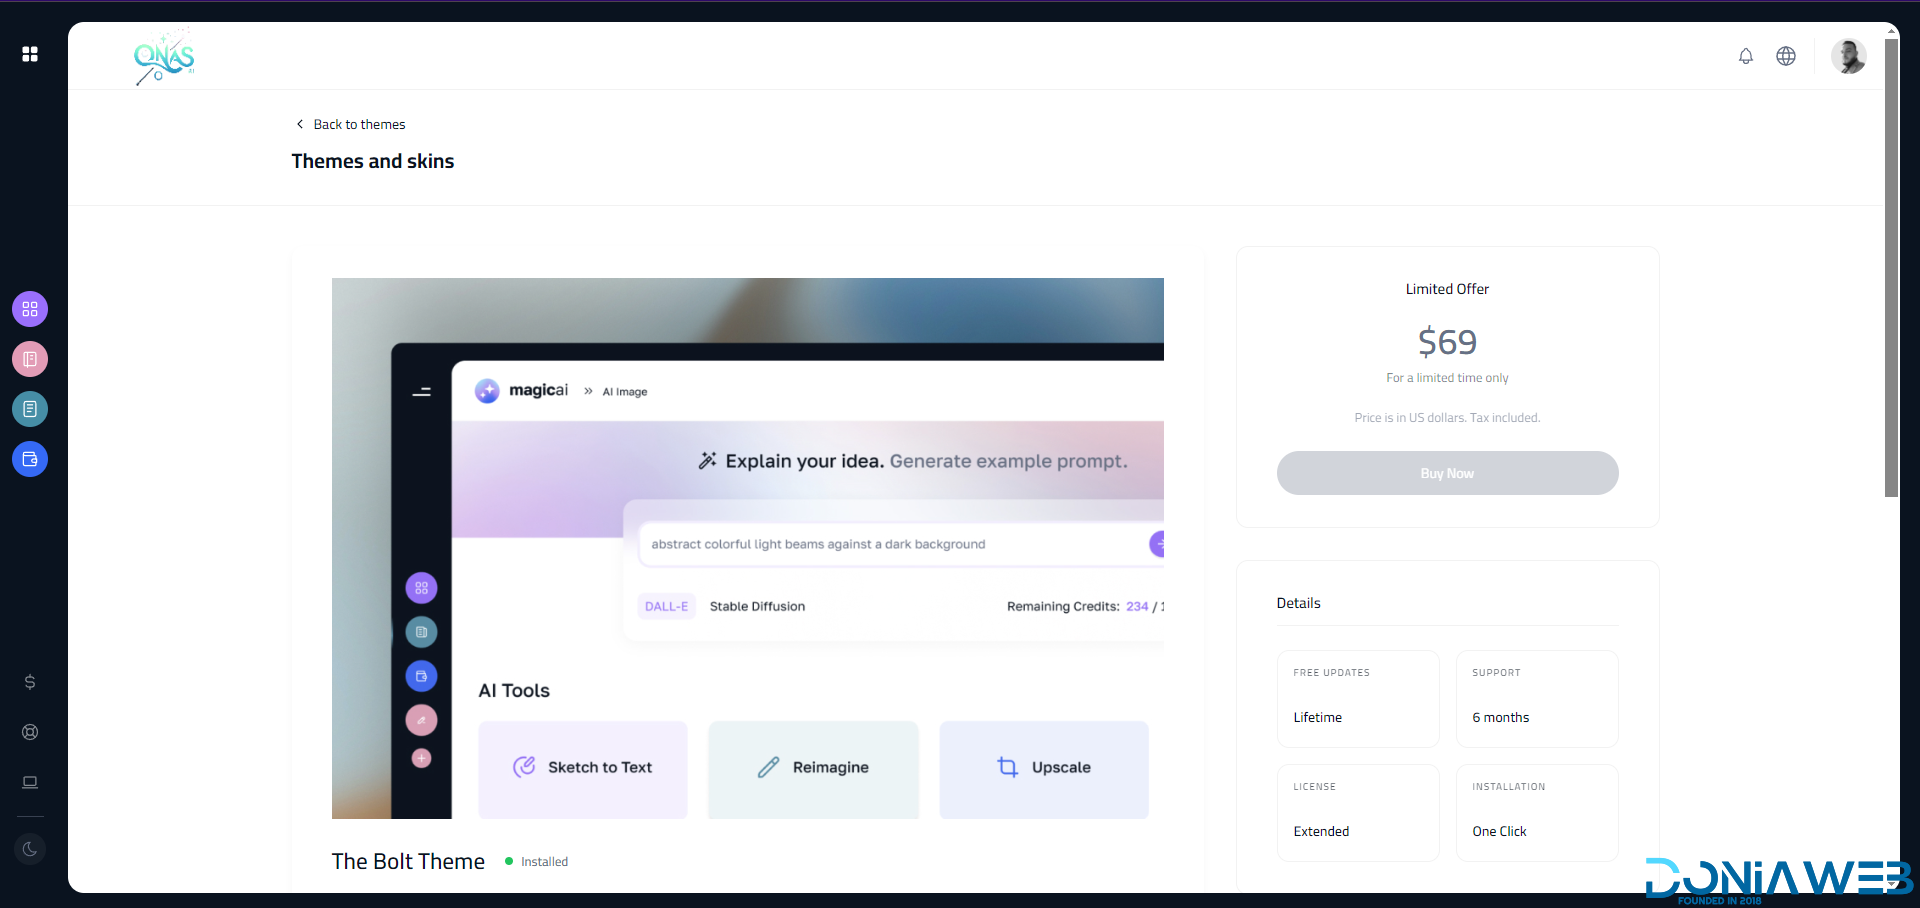The image size is (1920, 908).
Task: Click the page's vertical scrollbar
Action: (1890, 270)
